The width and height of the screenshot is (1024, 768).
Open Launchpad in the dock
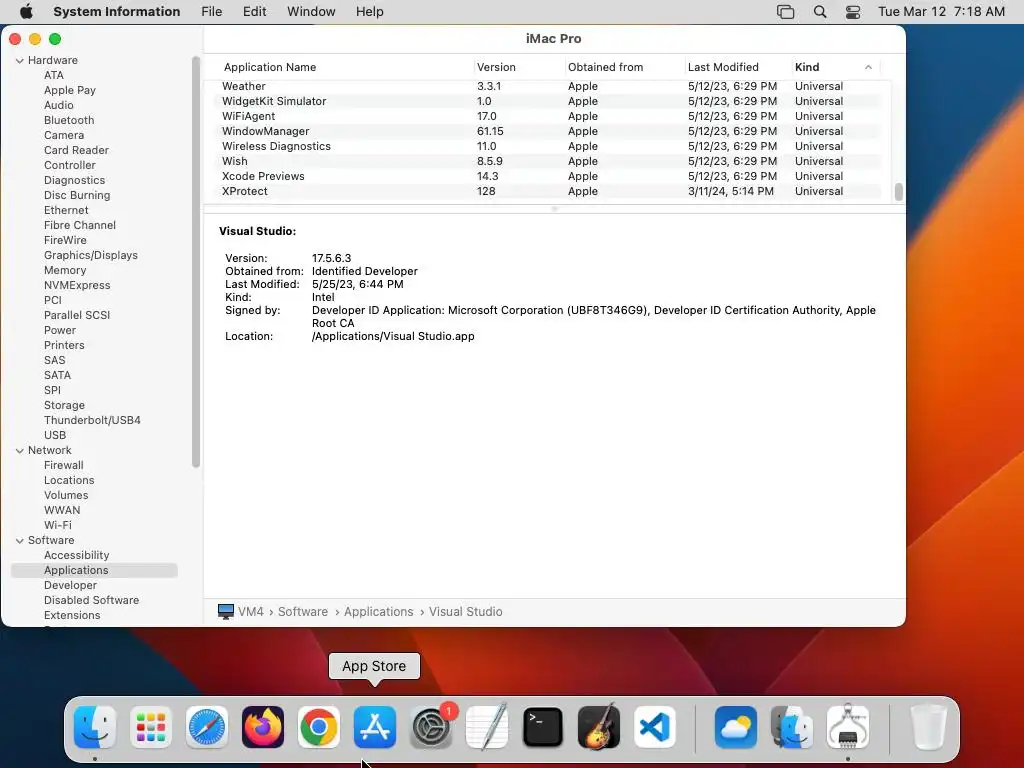point(151,727)
